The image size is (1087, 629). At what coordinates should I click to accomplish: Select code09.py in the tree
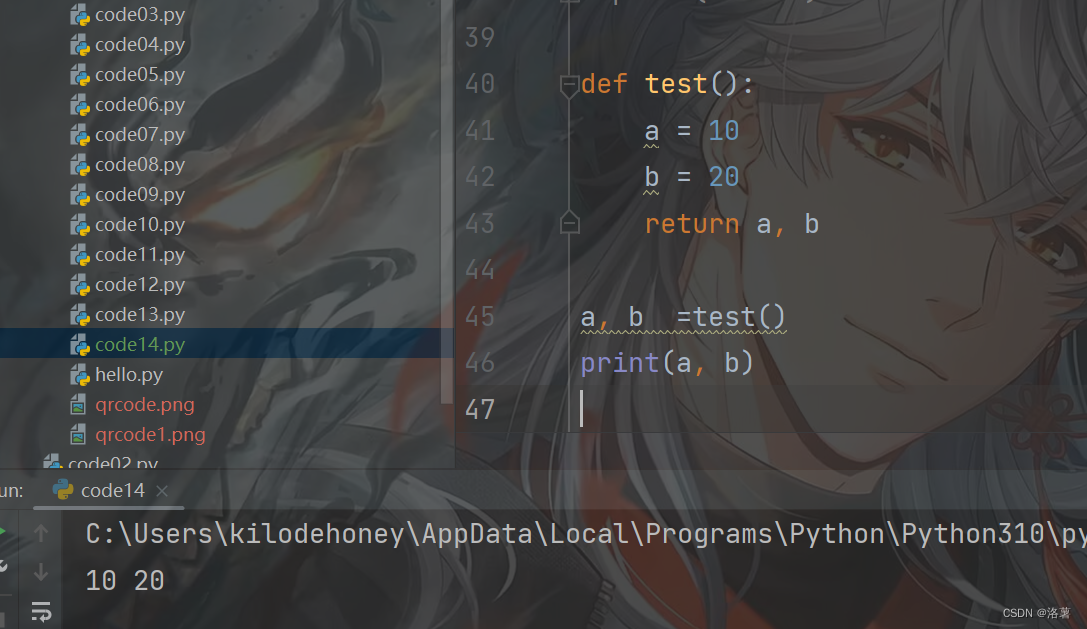(x=139, y=195)
